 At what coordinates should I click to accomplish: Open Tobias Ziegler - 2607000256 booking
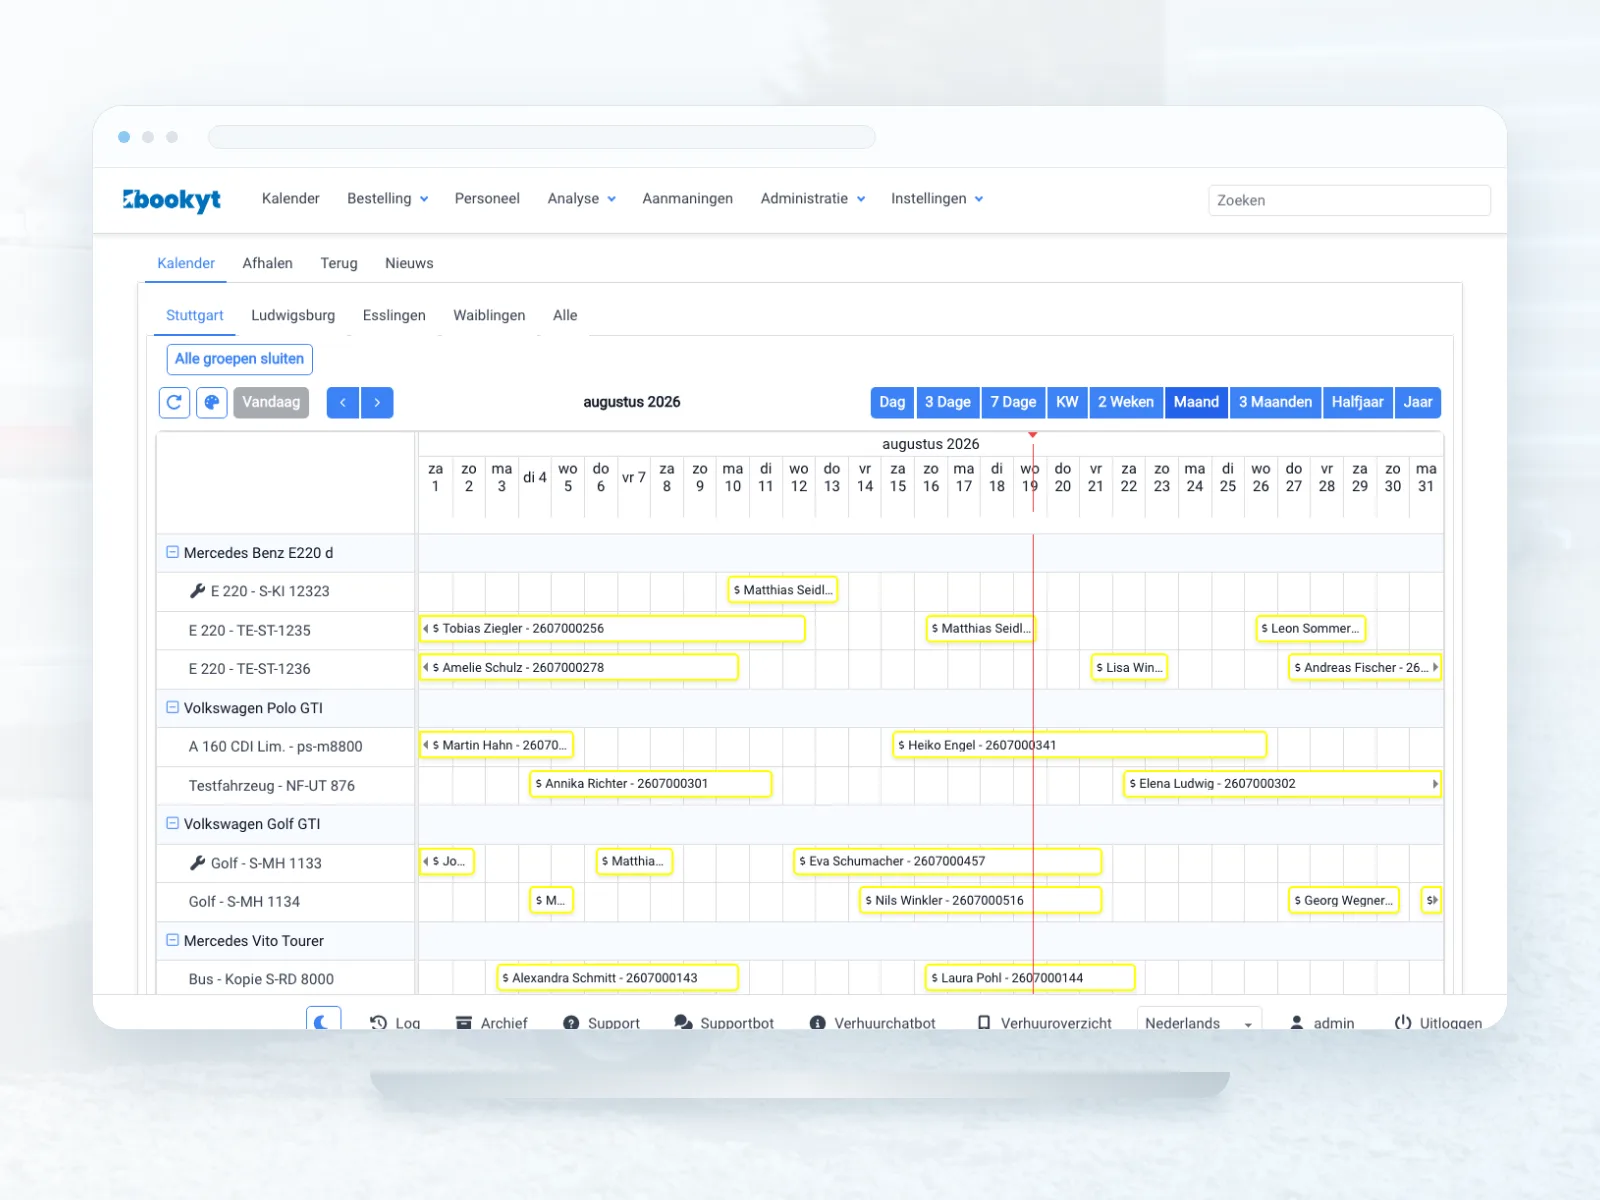tap(612, 629)
